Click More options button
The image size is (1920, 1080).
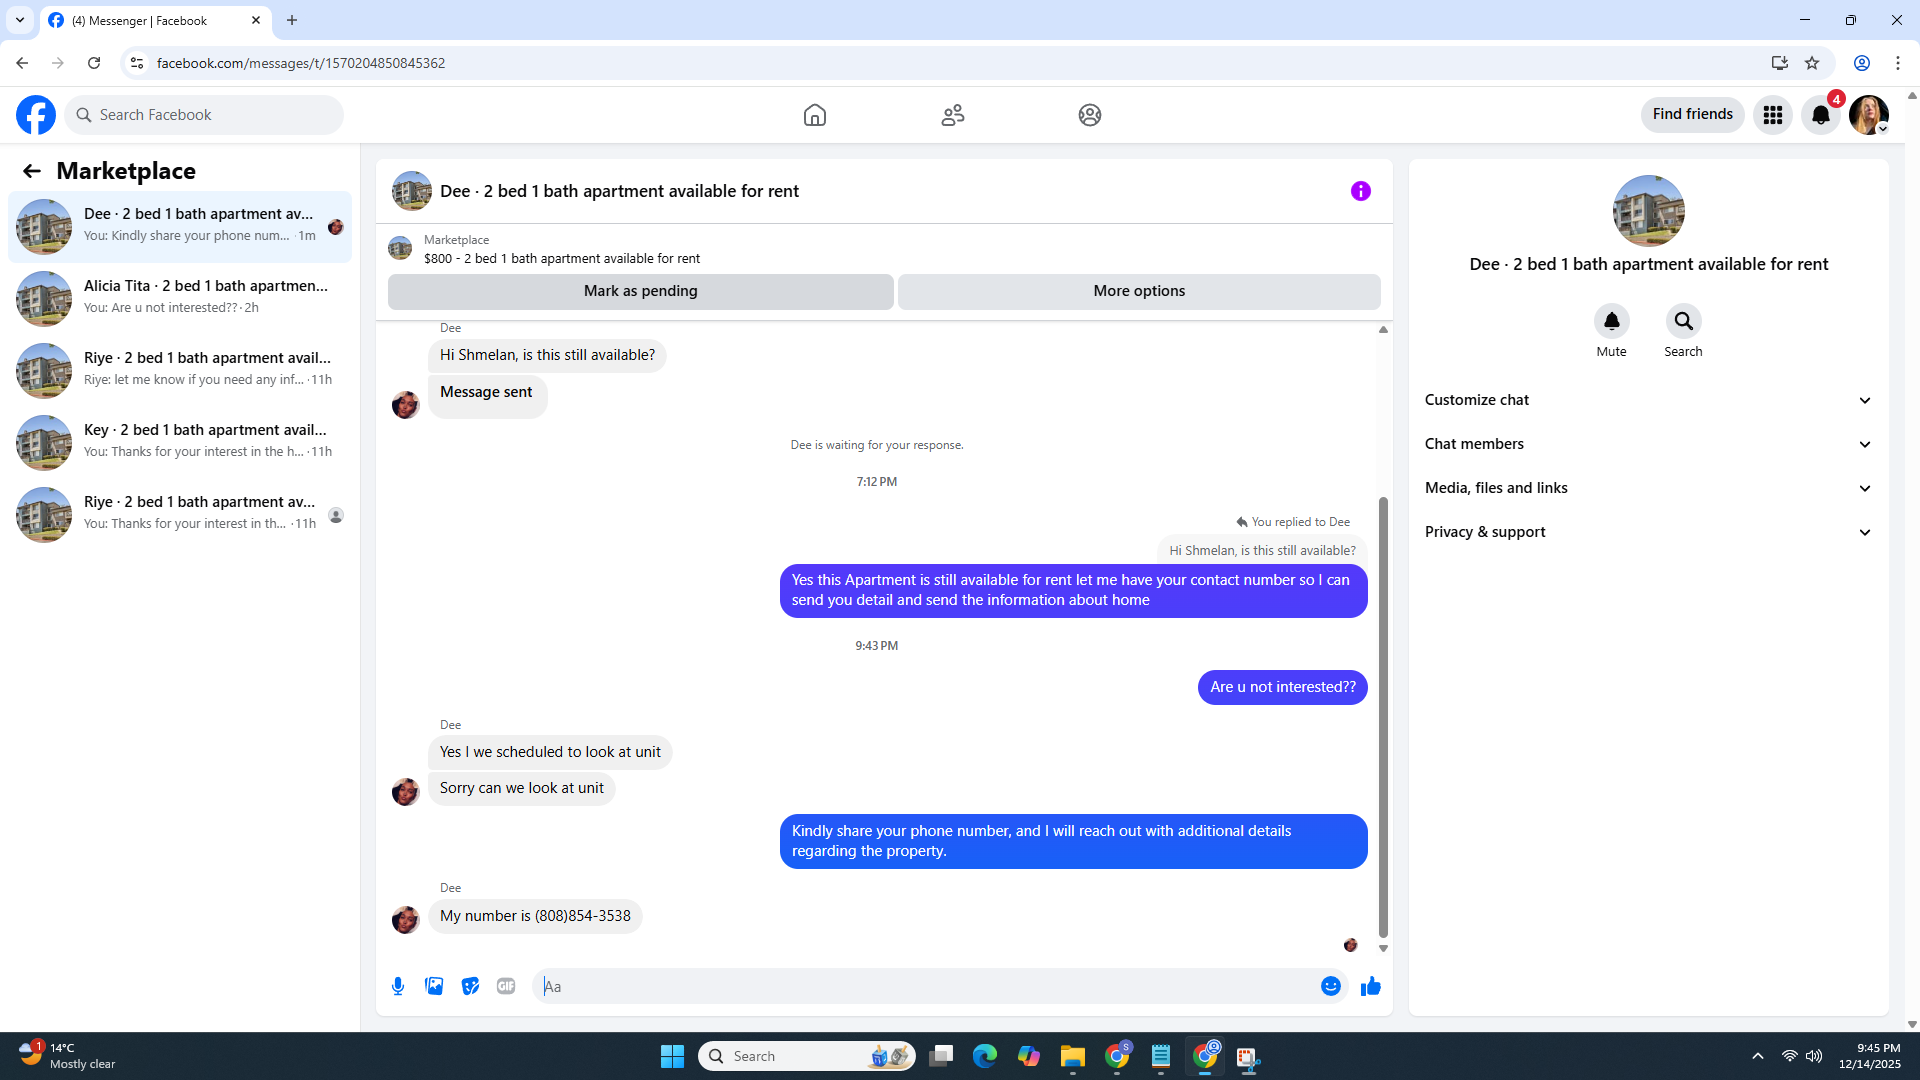pyautogui.click(x=1139, y=291)
